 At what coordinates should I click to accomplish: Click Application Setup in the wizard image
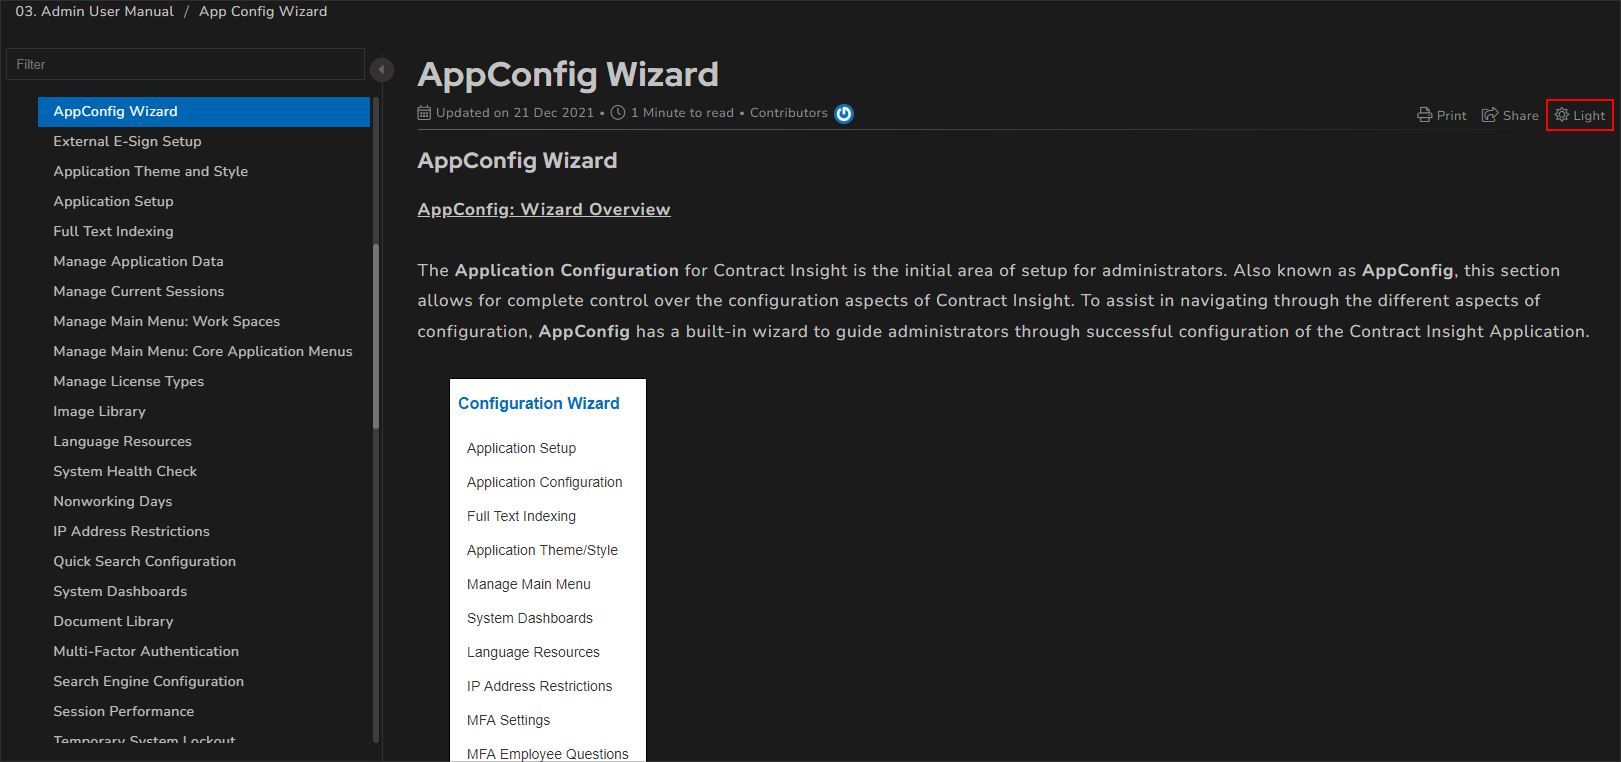(521, 448)
